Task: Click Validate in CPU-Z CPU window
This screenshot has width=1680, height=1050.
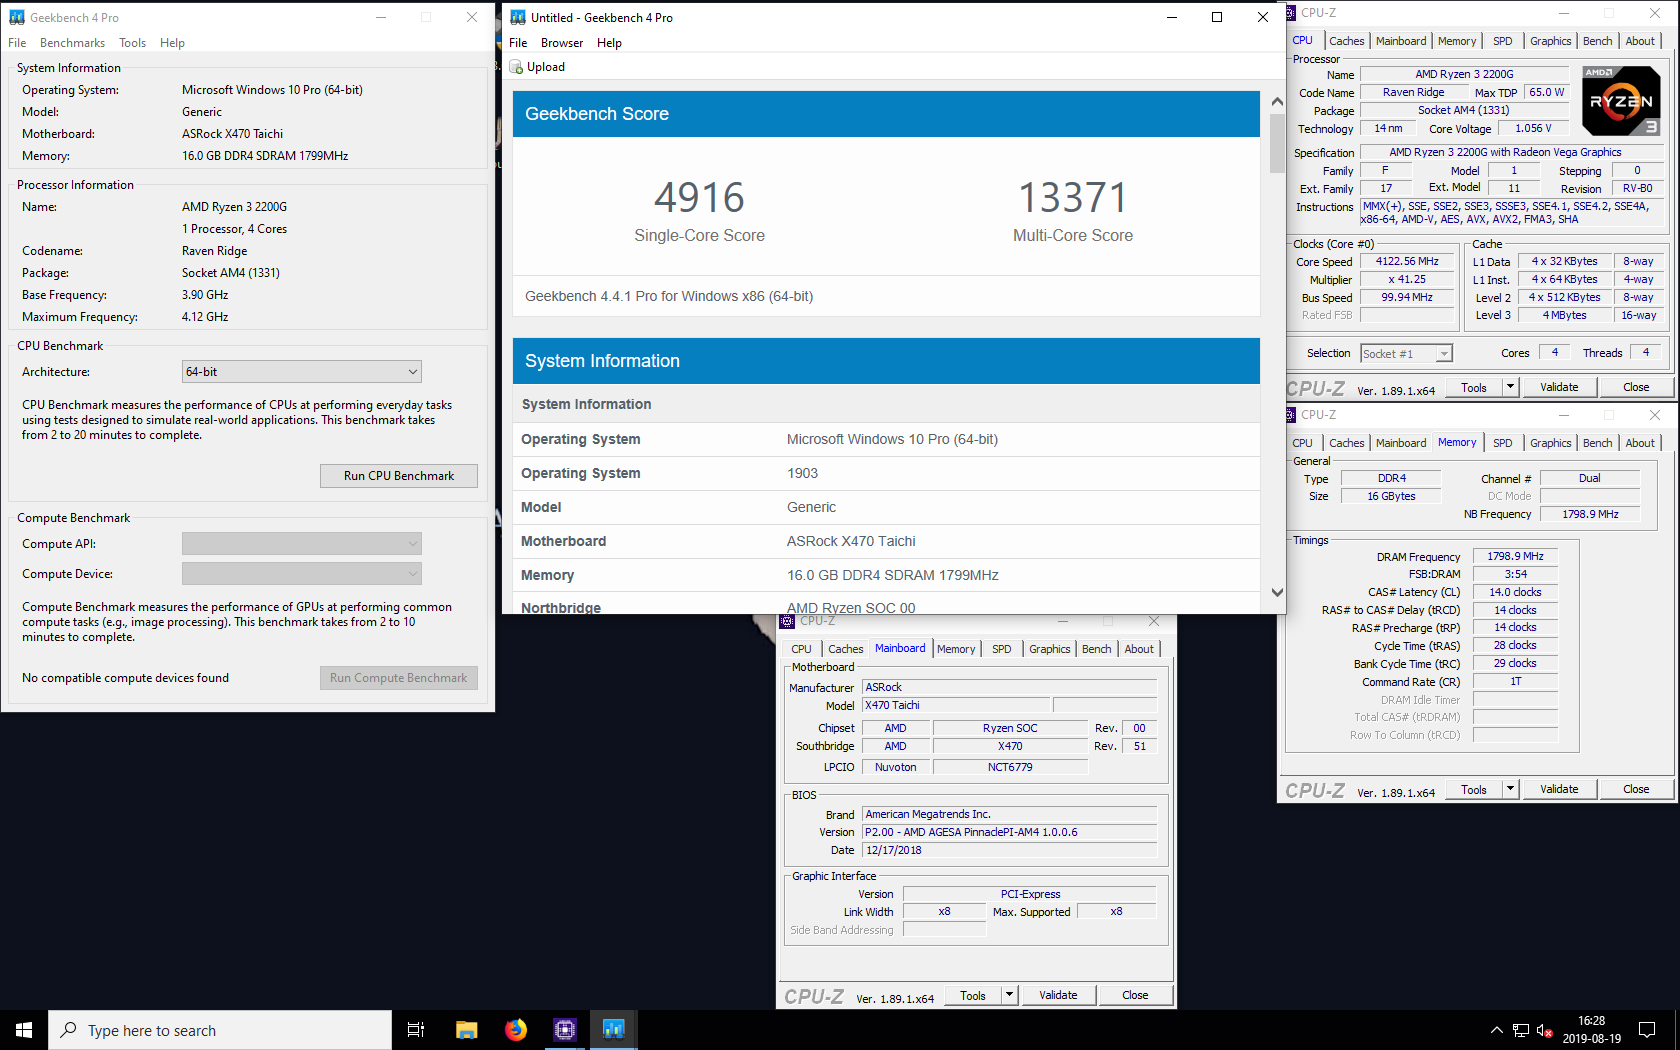Action: (x=1559, y=387)
